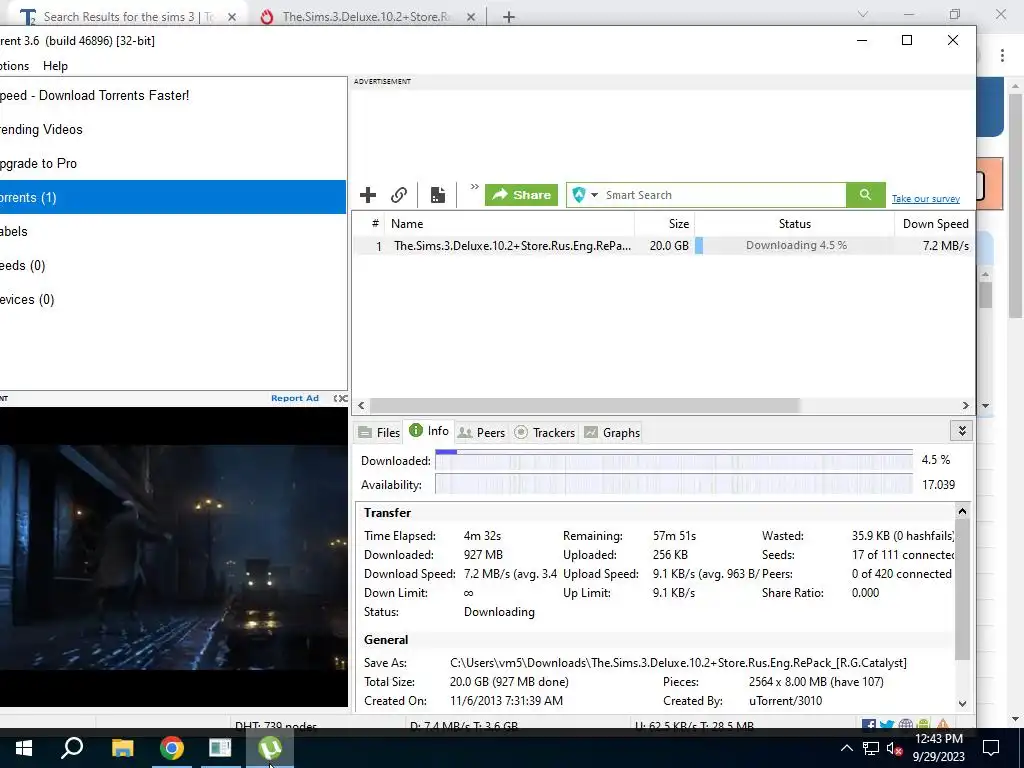Open the Options menu
This screenshot has width=1024, height=768.
pyautogui.click(x=14, y=66)
